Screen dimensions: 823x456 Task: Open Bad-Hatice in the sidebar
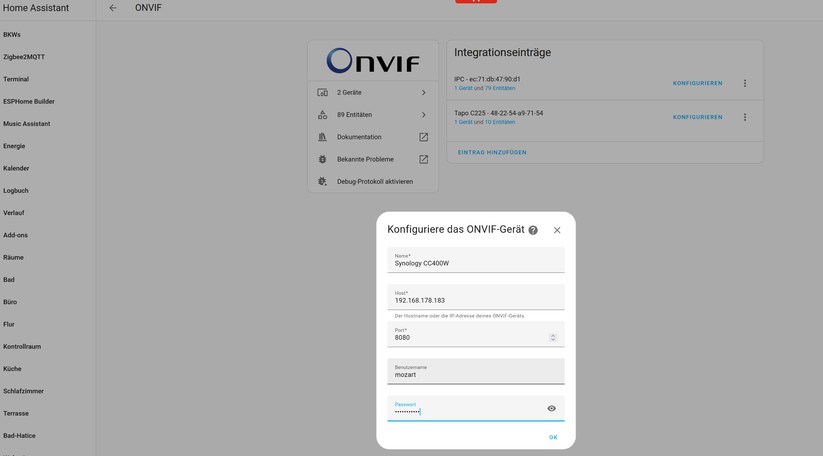click(x=19, y=436)
